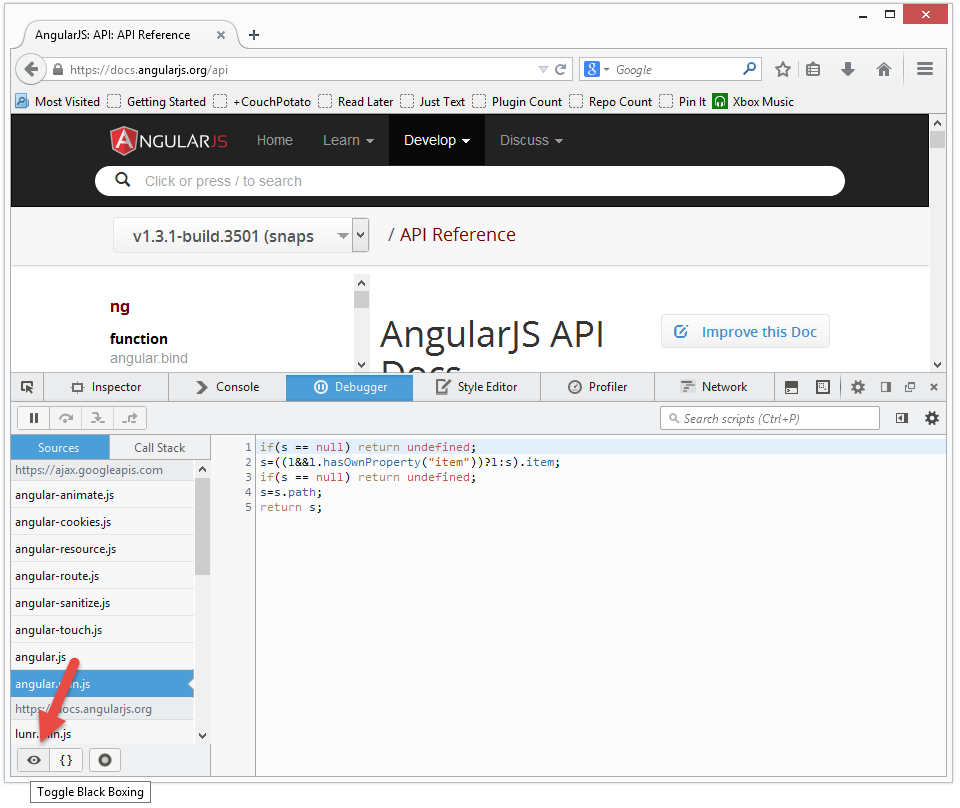Select angular-resource.js source

coord(102,548)
